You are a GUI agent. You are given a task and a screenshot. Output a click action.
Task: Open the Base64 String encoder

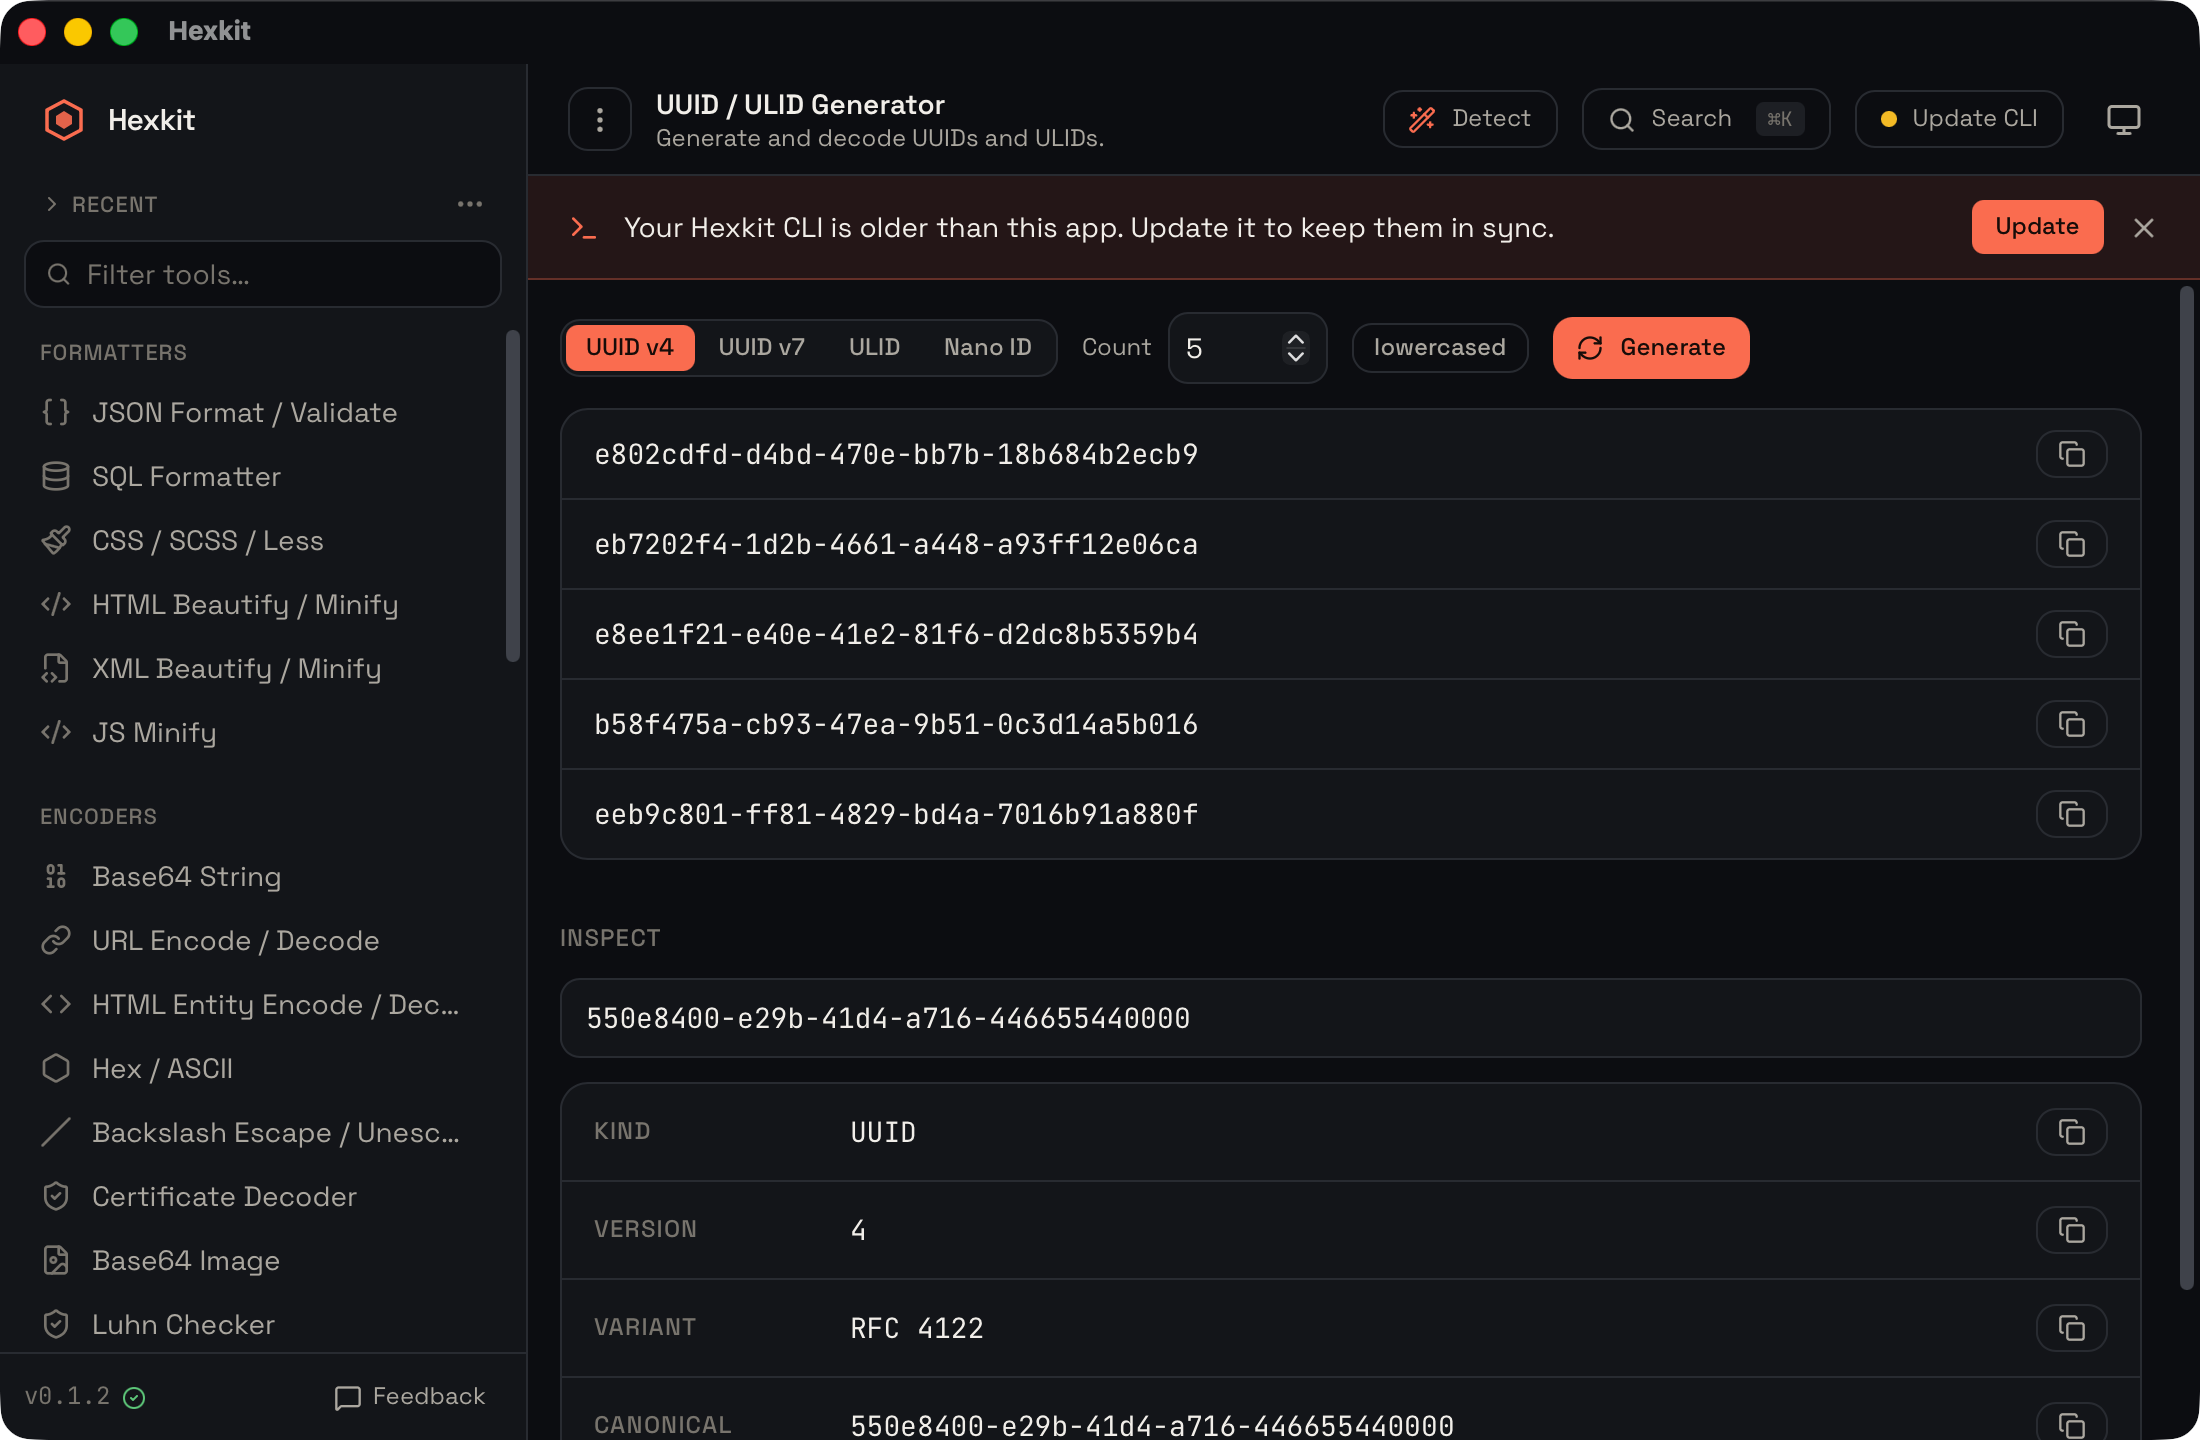263,876
